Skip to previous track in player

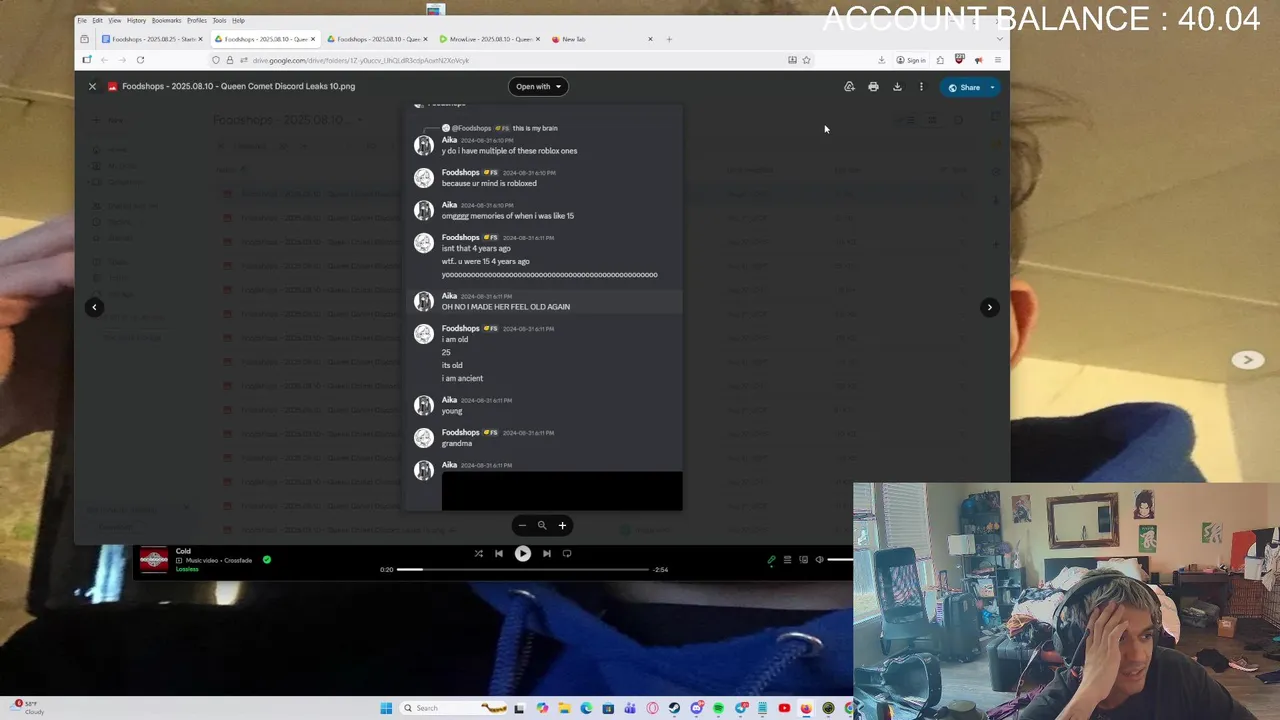click(499, 553)
